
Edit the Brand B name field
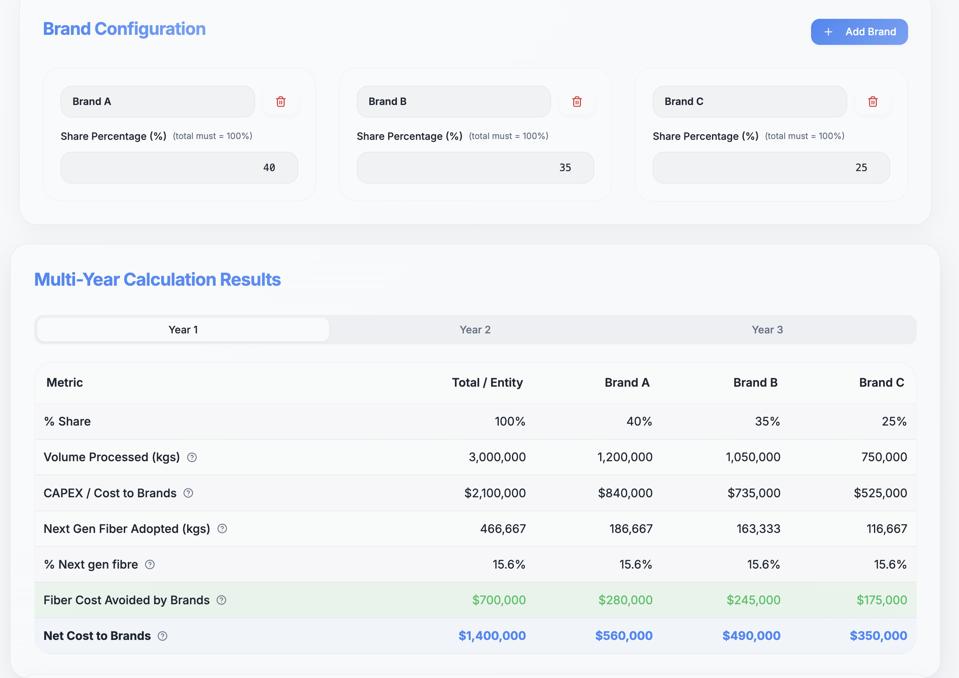(x=453, y=102)
